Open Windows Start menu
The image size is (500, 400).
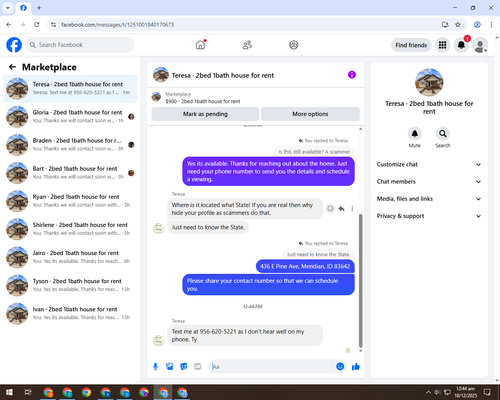9,392
